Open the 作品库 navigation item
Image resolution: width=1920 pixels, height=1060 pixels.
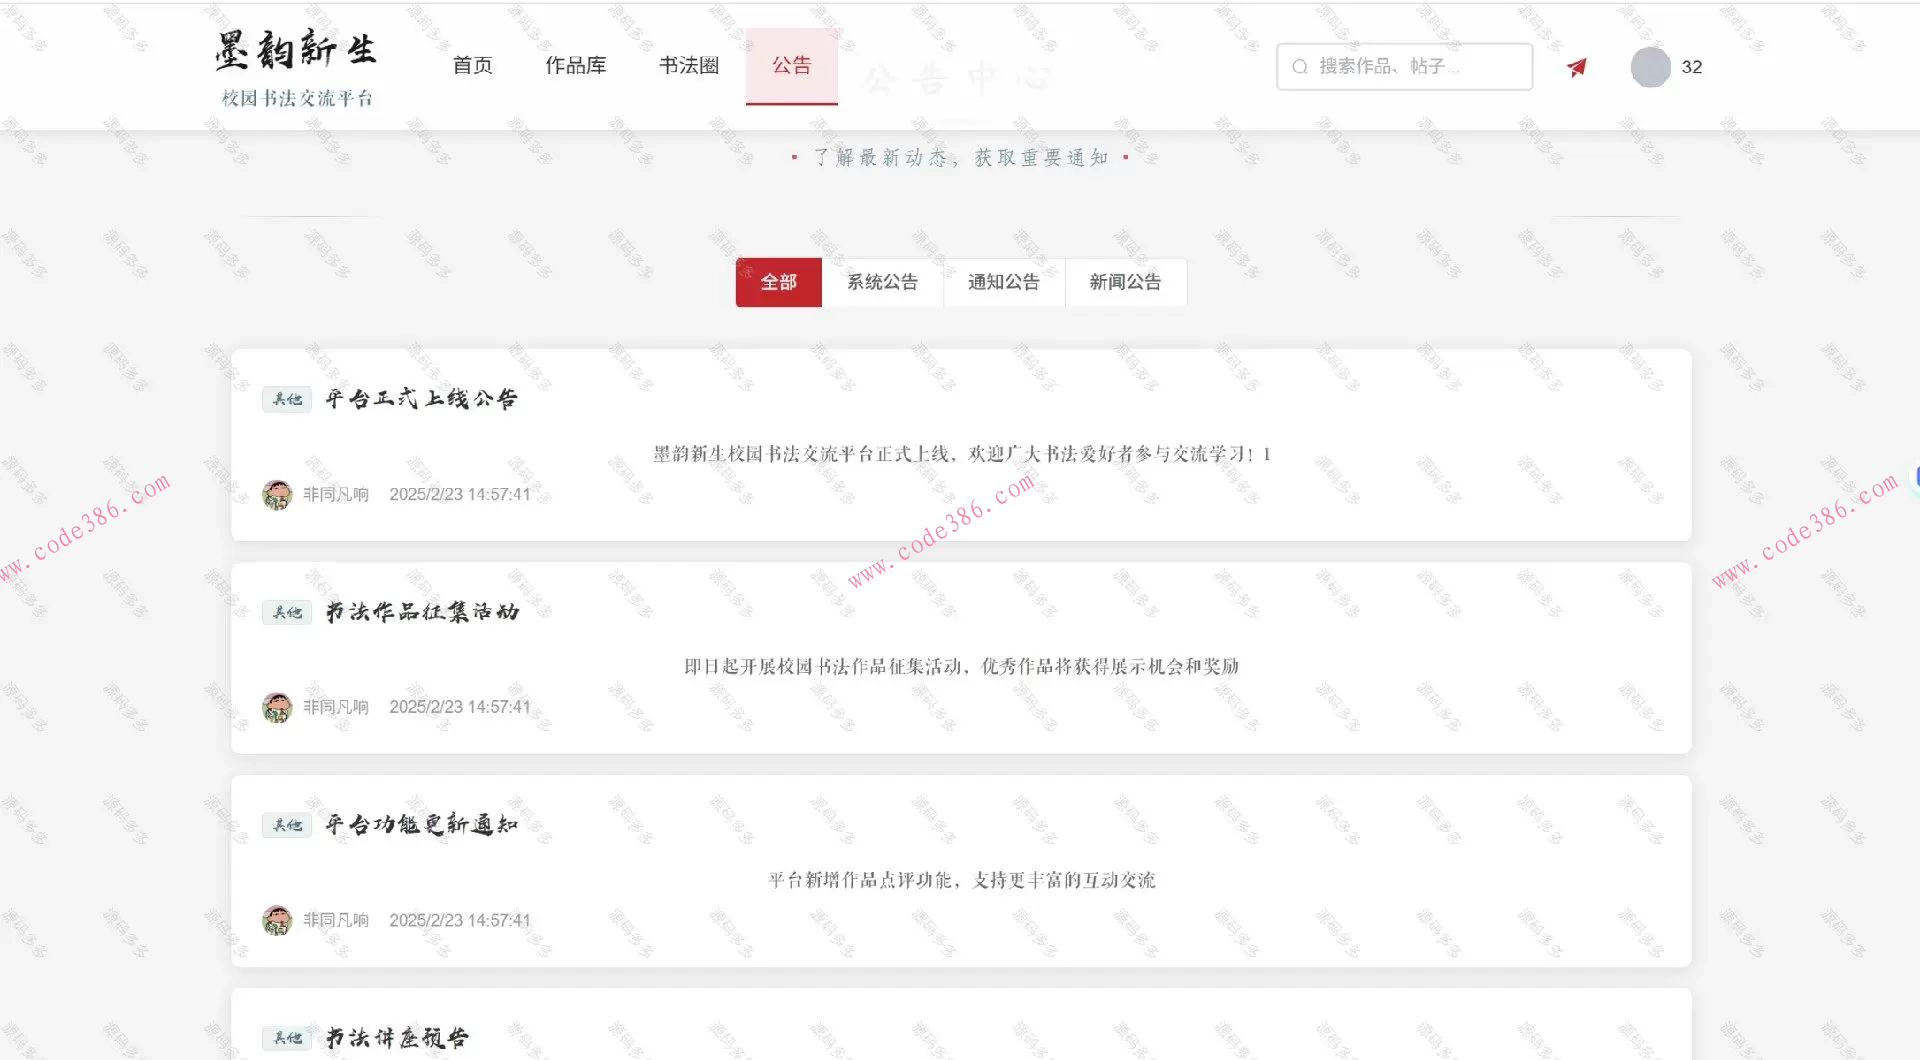pos(576,65)
